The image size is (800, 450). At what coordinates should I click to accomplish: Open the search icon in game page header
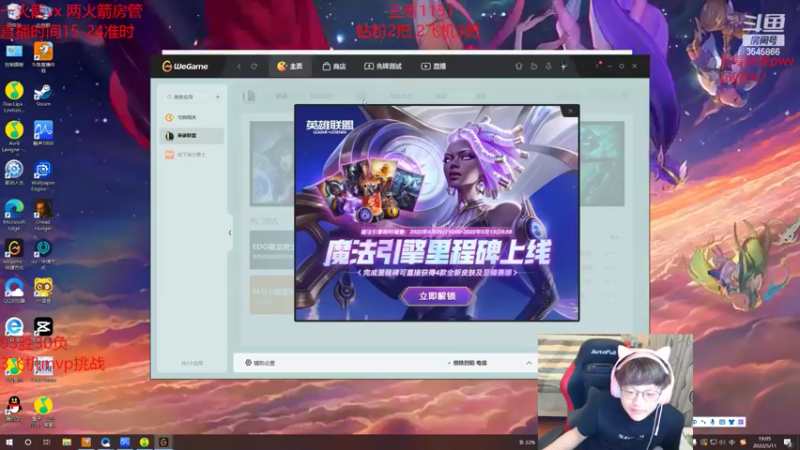[x=624, y=95]
